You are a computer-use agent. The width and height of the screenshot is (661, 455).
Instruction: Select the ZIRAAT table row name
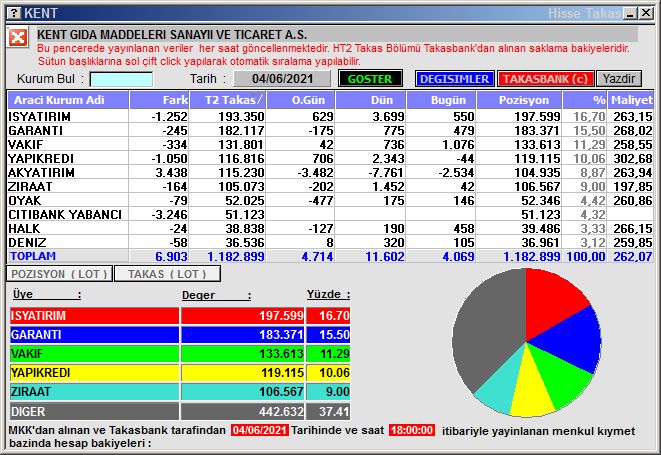click(x=30, y=186)
